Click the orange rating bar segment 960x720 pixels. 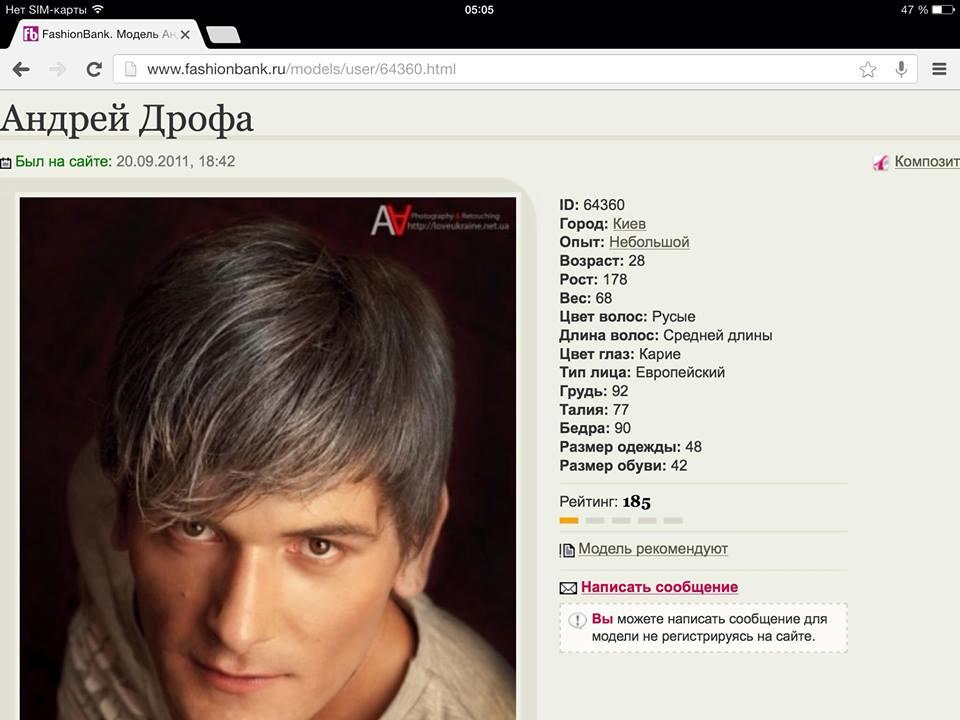tap(569, 520)
